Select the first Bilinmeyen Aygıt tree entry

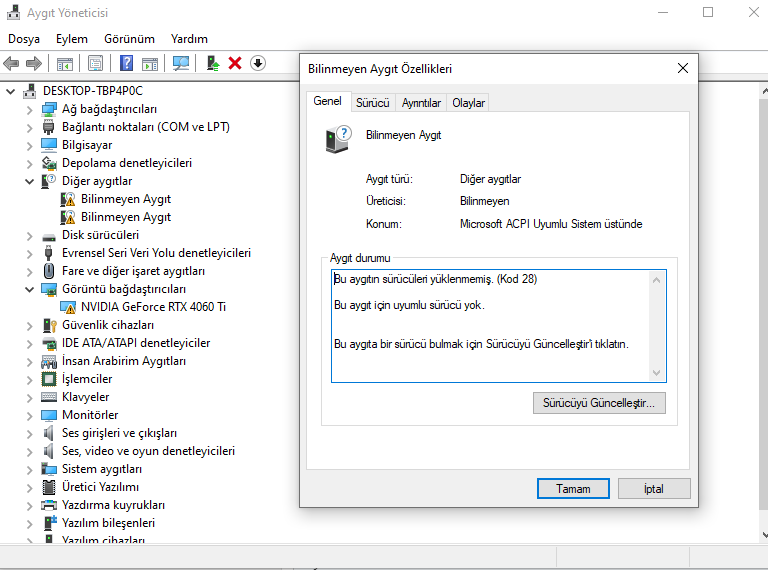tap(125, 199)
